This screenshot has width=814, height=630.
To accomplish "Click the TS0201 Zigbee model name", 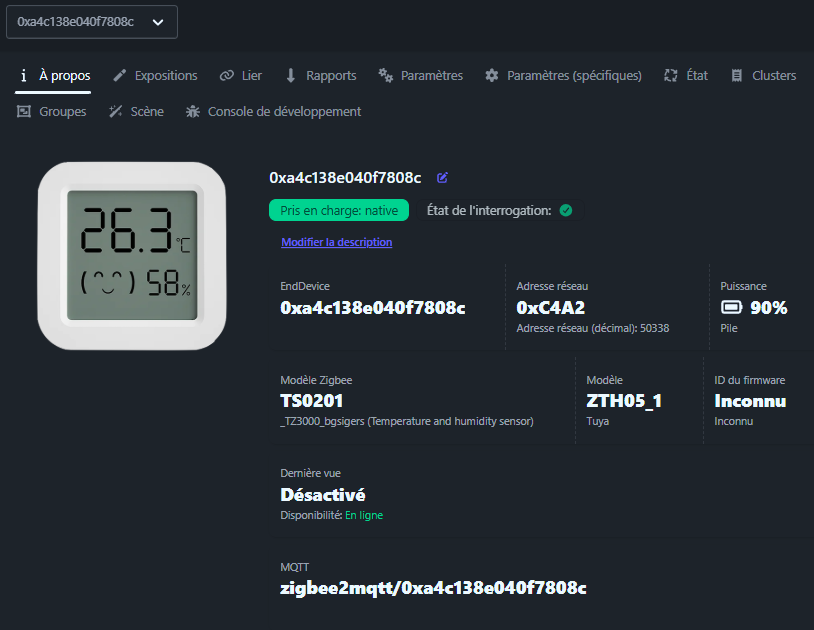I will click(x=312, y=401).
